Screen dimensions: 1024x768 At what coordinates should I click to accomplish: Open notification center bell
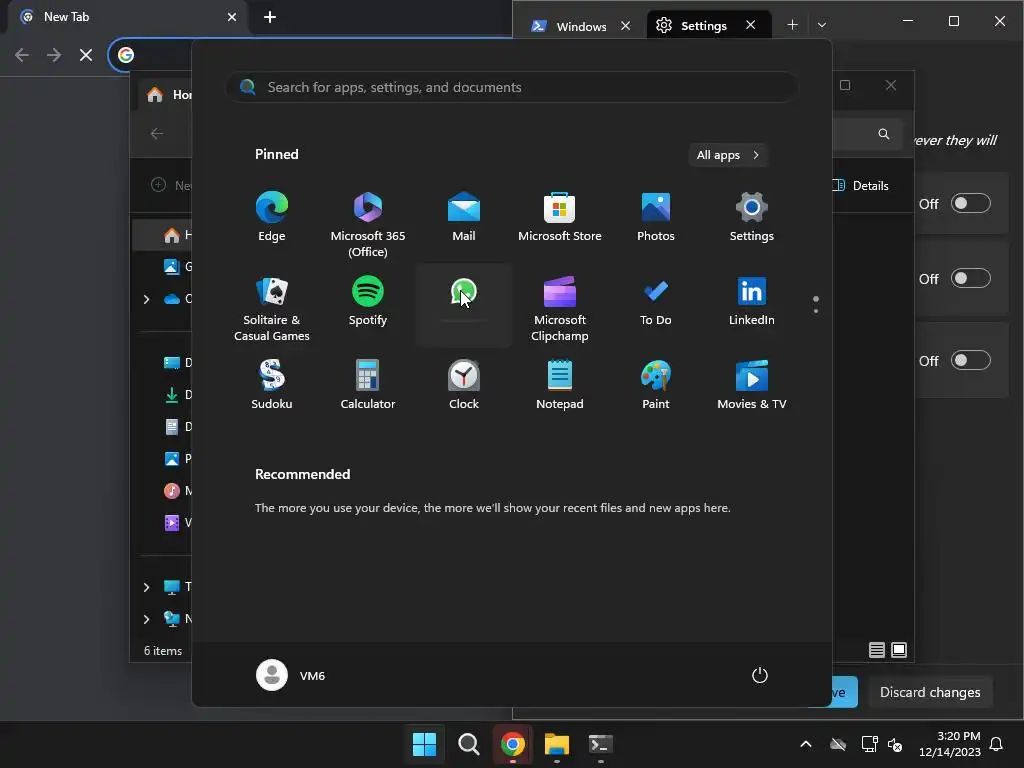click(x=996, y=744)
